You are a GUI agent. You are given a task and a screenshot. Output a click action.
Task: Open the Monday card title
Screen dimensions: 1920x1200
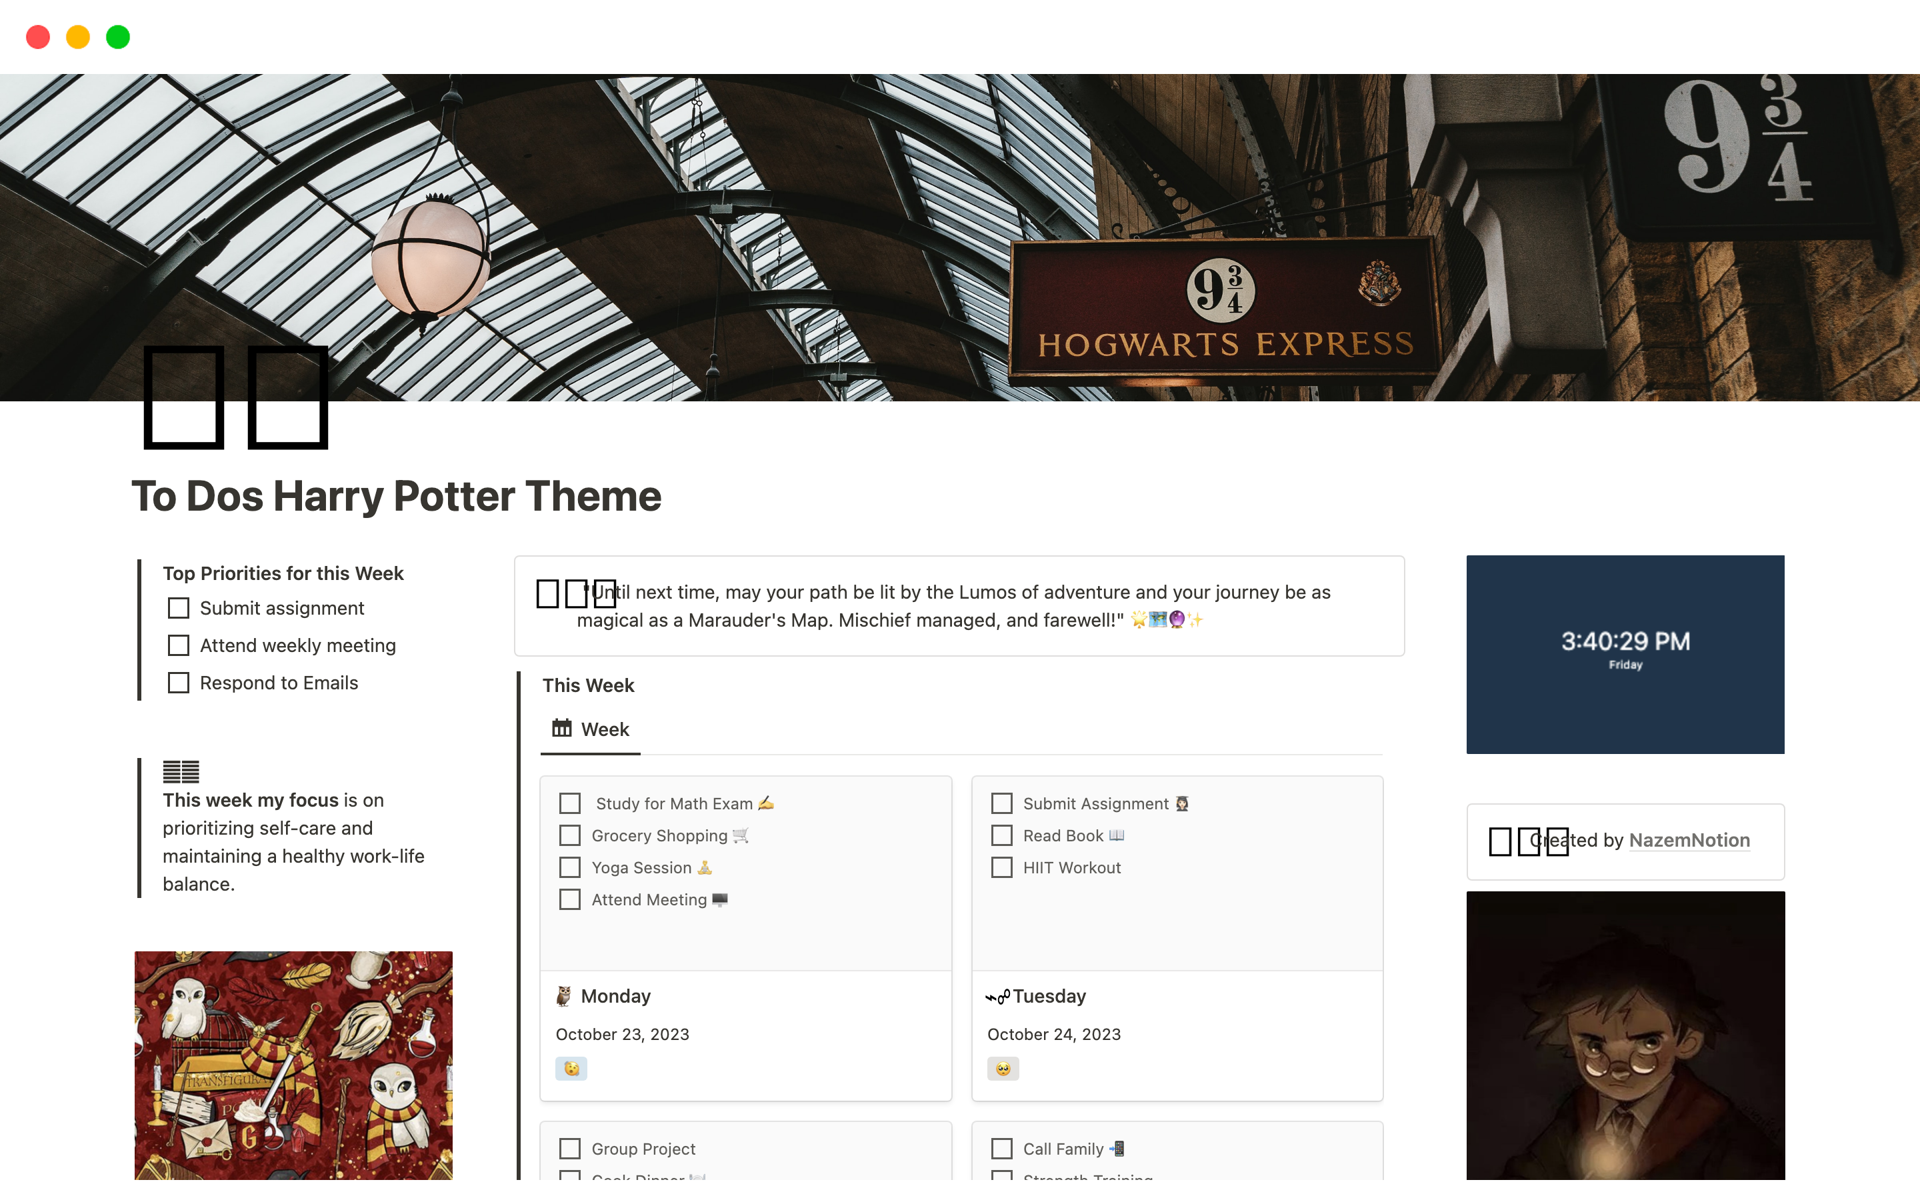click(616, 996)
